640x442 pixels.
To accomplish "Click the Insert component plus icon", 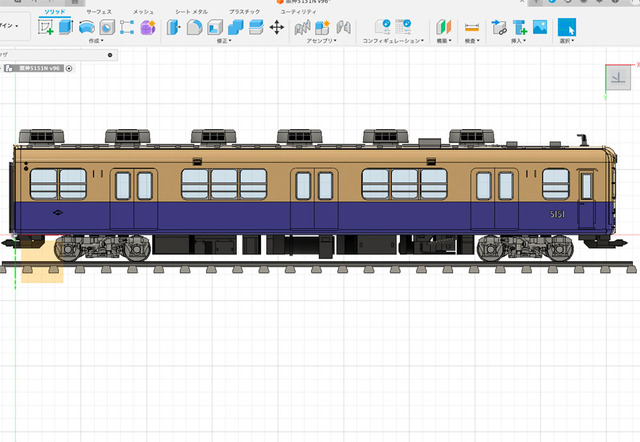I will pos(520,27).
